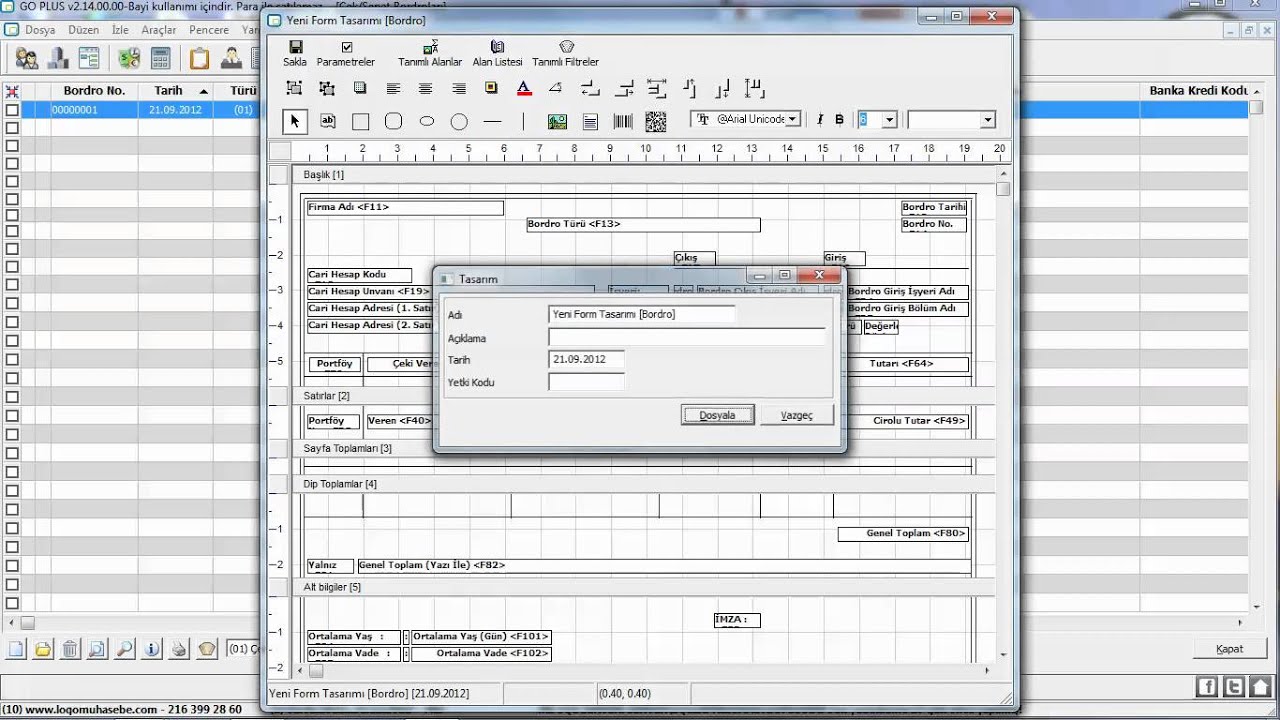Image resolution: width=1280 pixels, height=720 pixels.
Task: Insert a barcode element
Action: click(623, 121)
